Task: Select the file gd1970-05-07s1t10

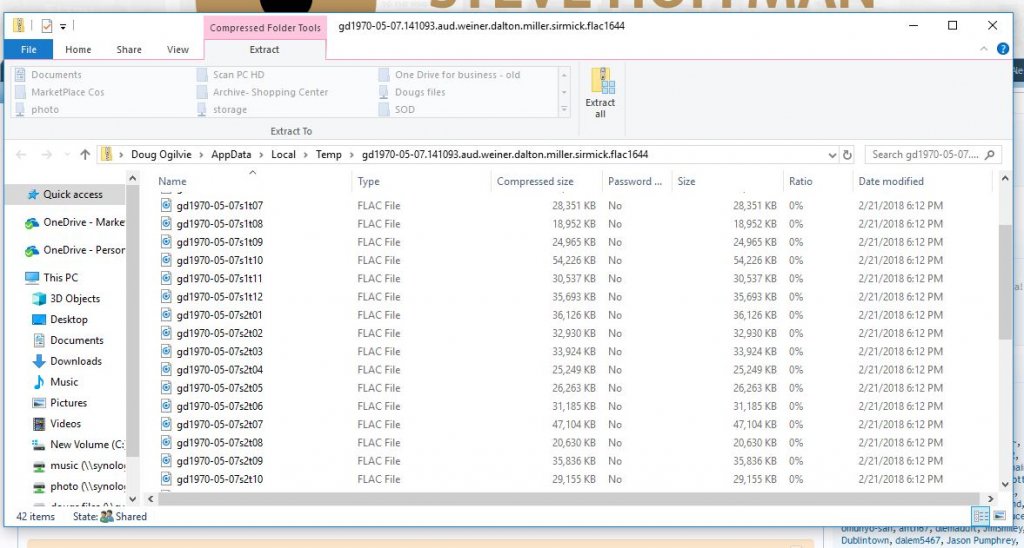Action: tap(219, 260)
